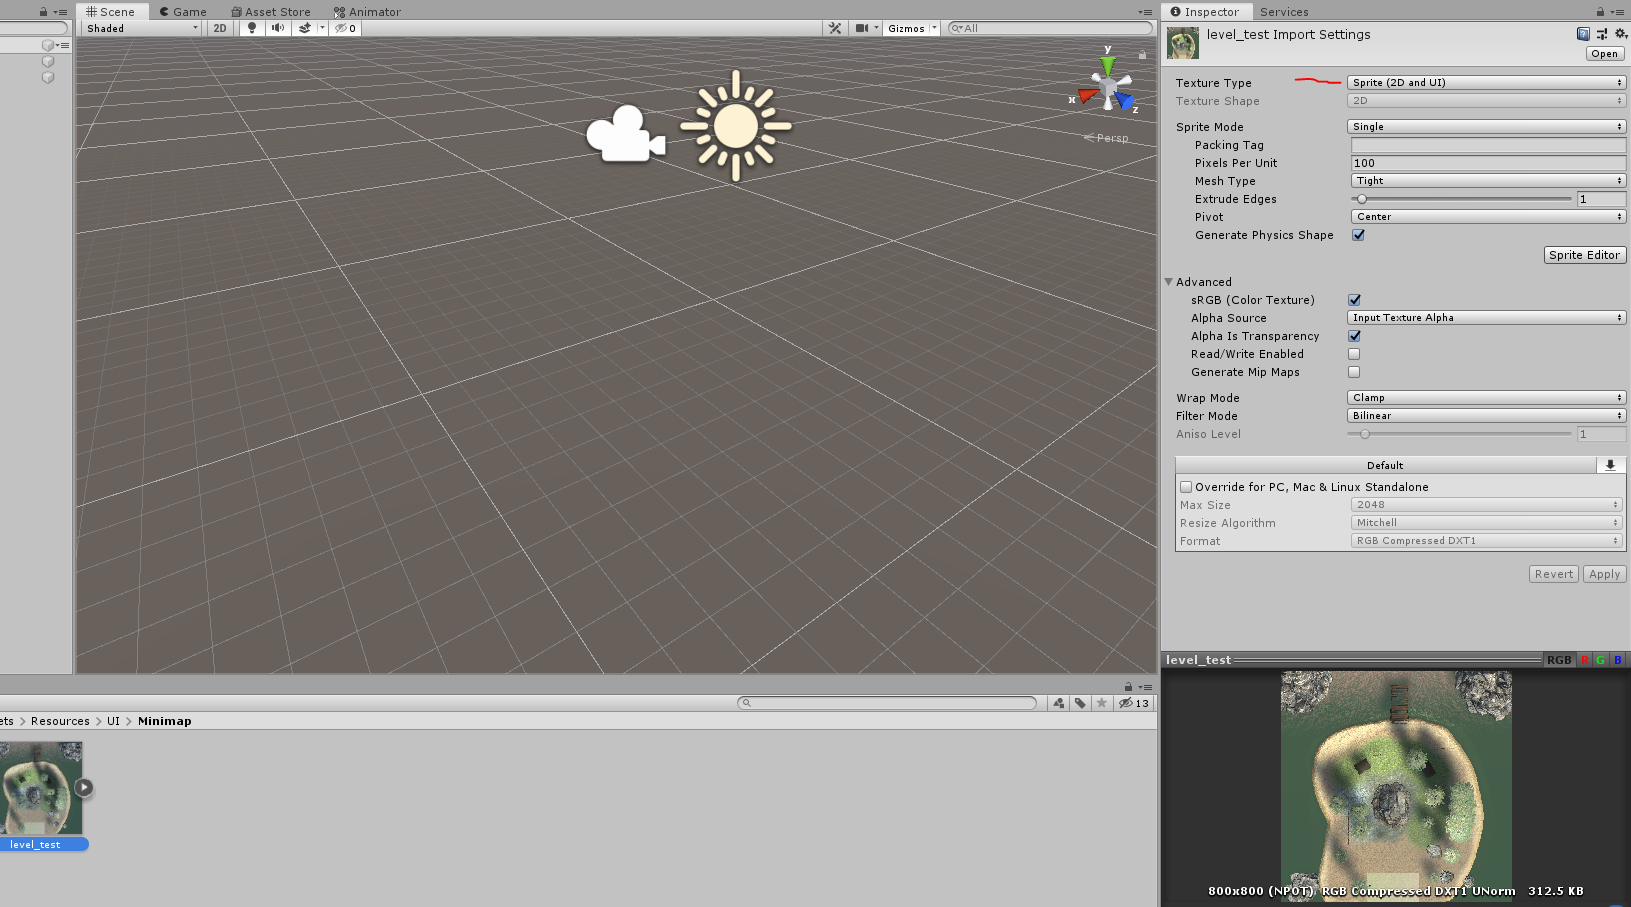This screenshot has width=1631, height=907.
Task: Toggle 2D view mode in Scene toolbar
Action: coord(220,28)
